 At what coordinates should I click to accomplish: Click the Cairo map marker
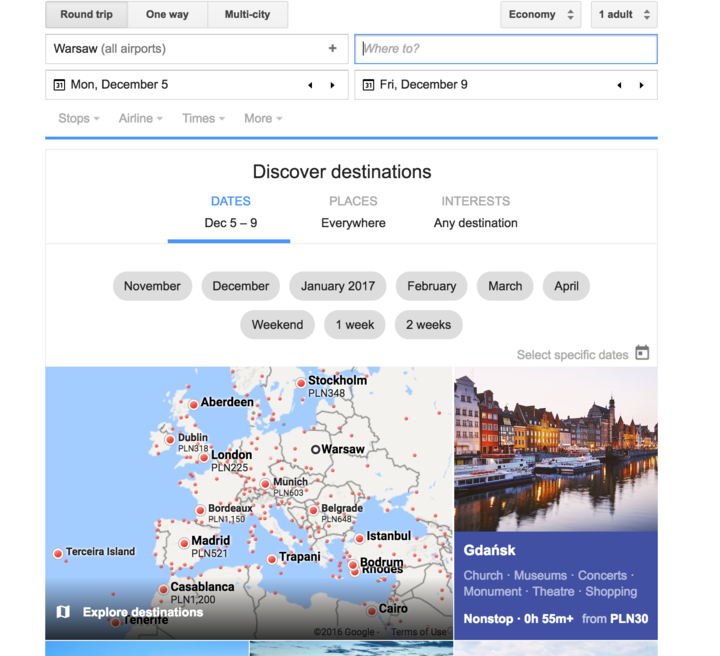pyautogui.click(x=371, y=611)
